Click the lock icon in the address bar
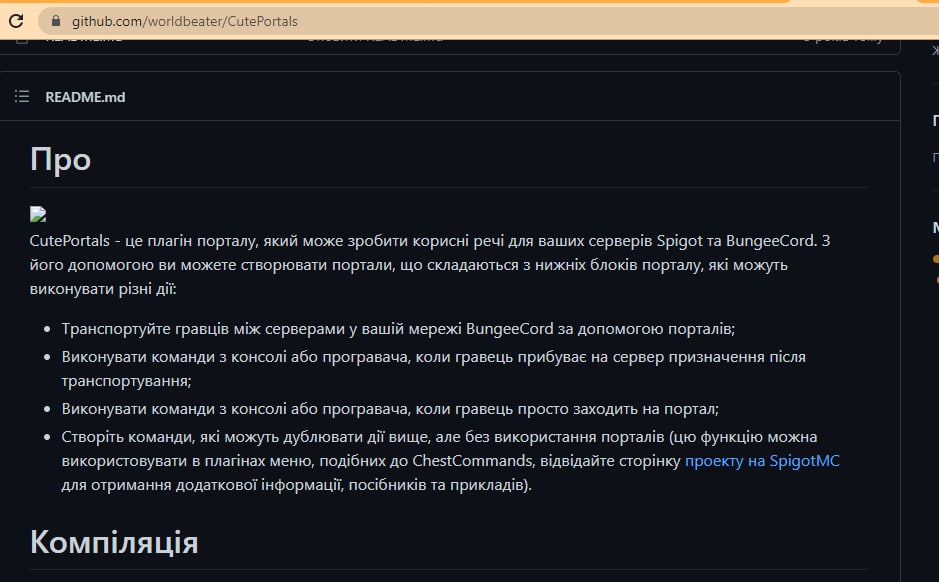Viewport: 939px width, 582px height. [x=56, y=21]
